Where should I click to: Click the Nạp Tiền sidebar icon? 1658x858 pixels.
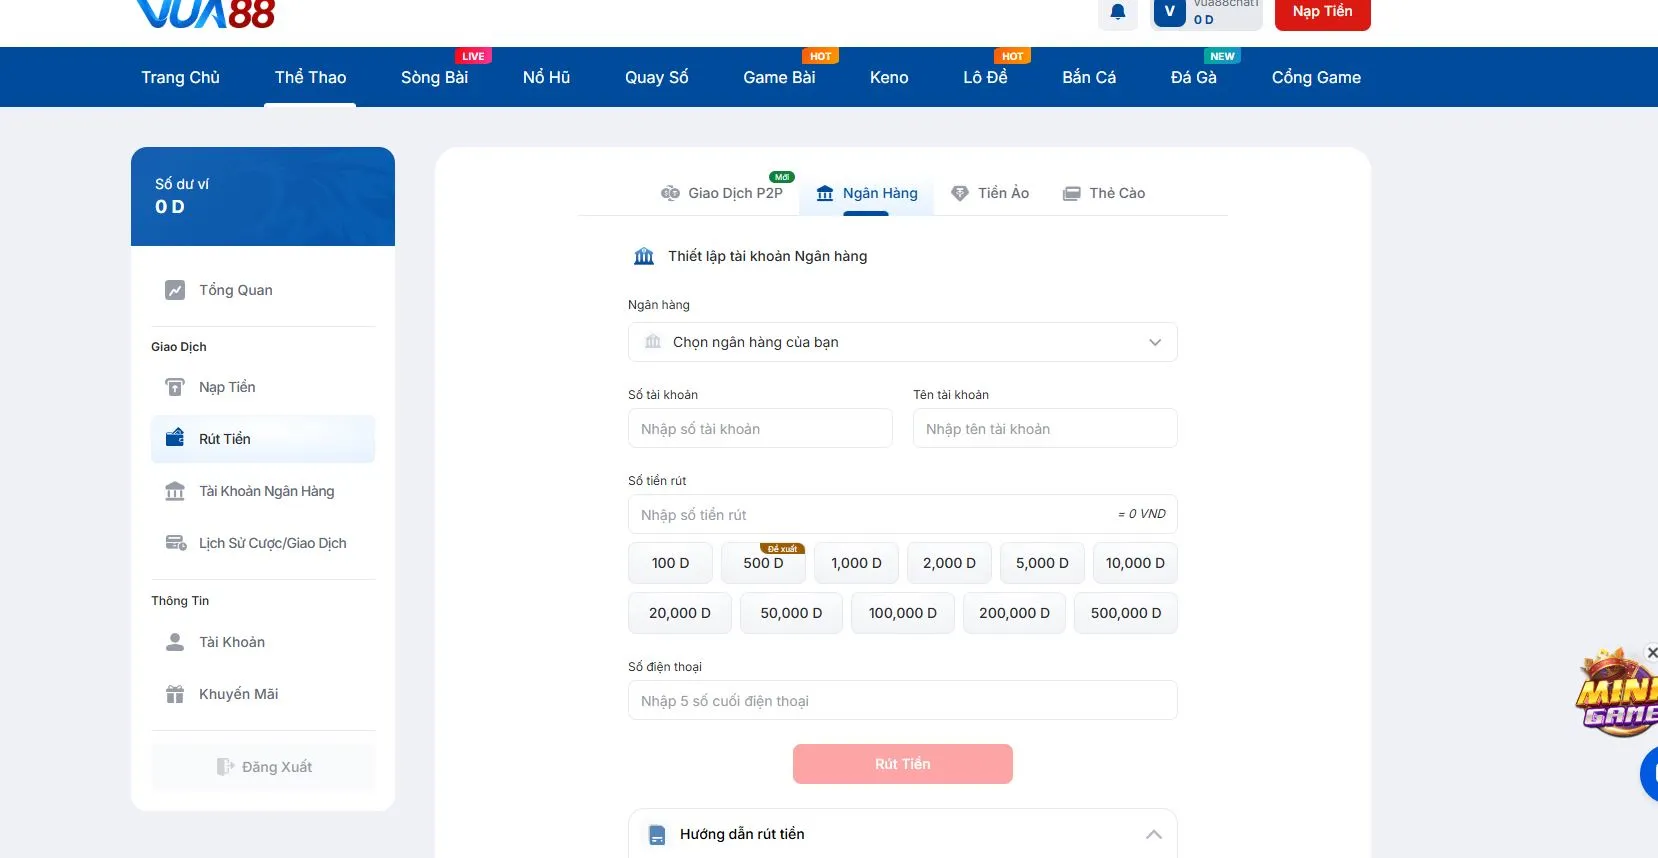point(175,387)
